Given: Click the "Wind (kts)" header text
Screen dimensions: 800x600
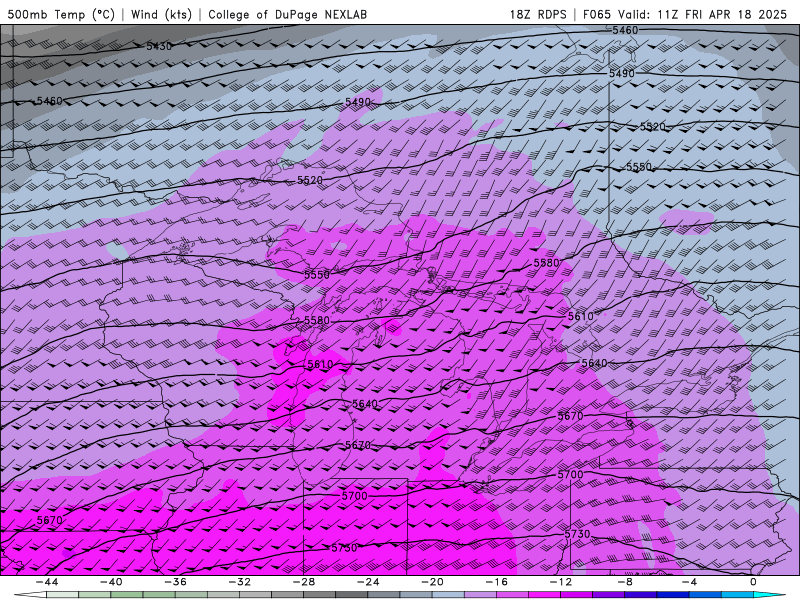Looking at the screenshot, I should coord(162,14).
